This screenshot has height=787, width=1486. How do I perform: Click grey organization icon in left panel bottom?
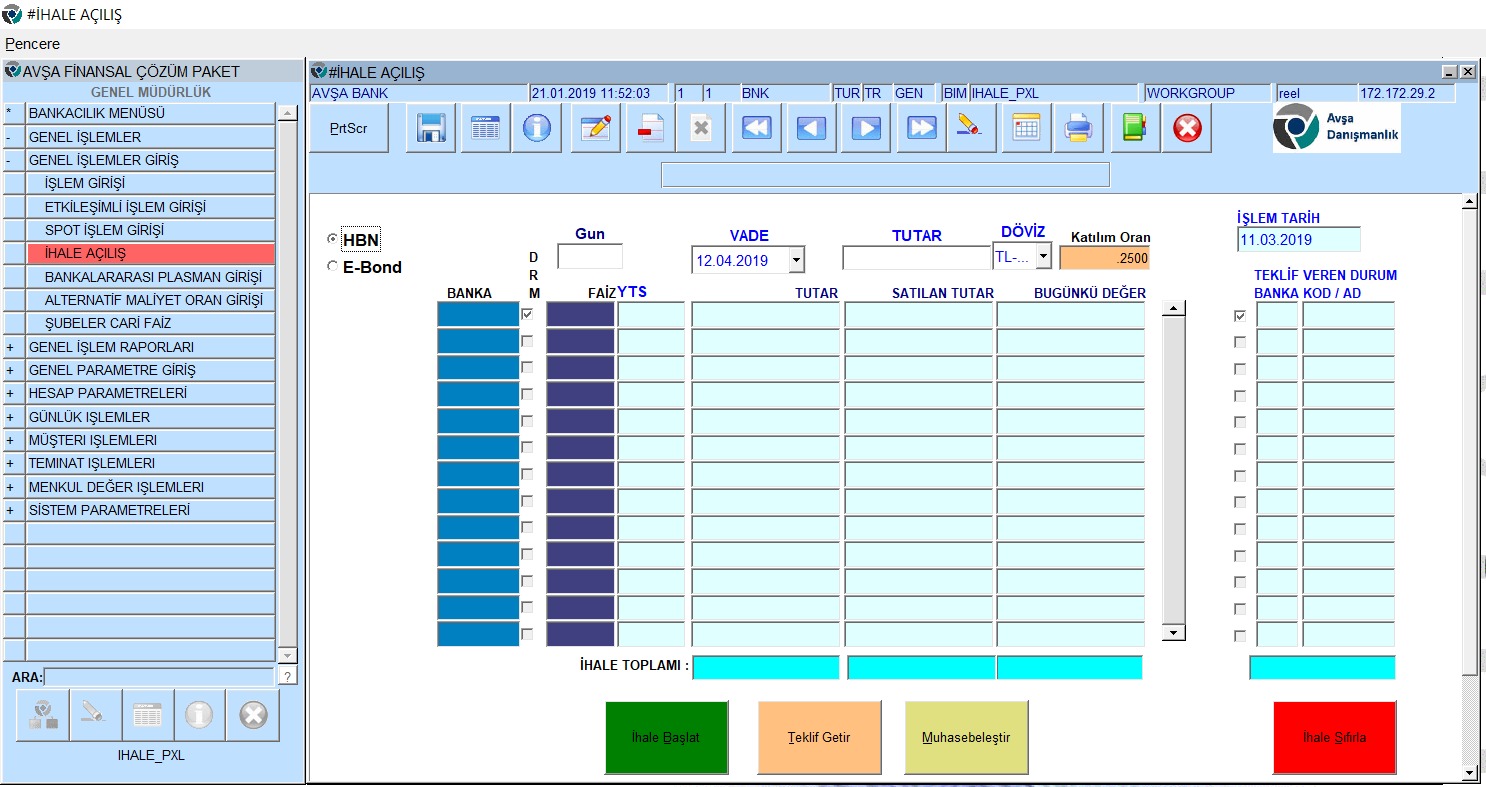43,714
